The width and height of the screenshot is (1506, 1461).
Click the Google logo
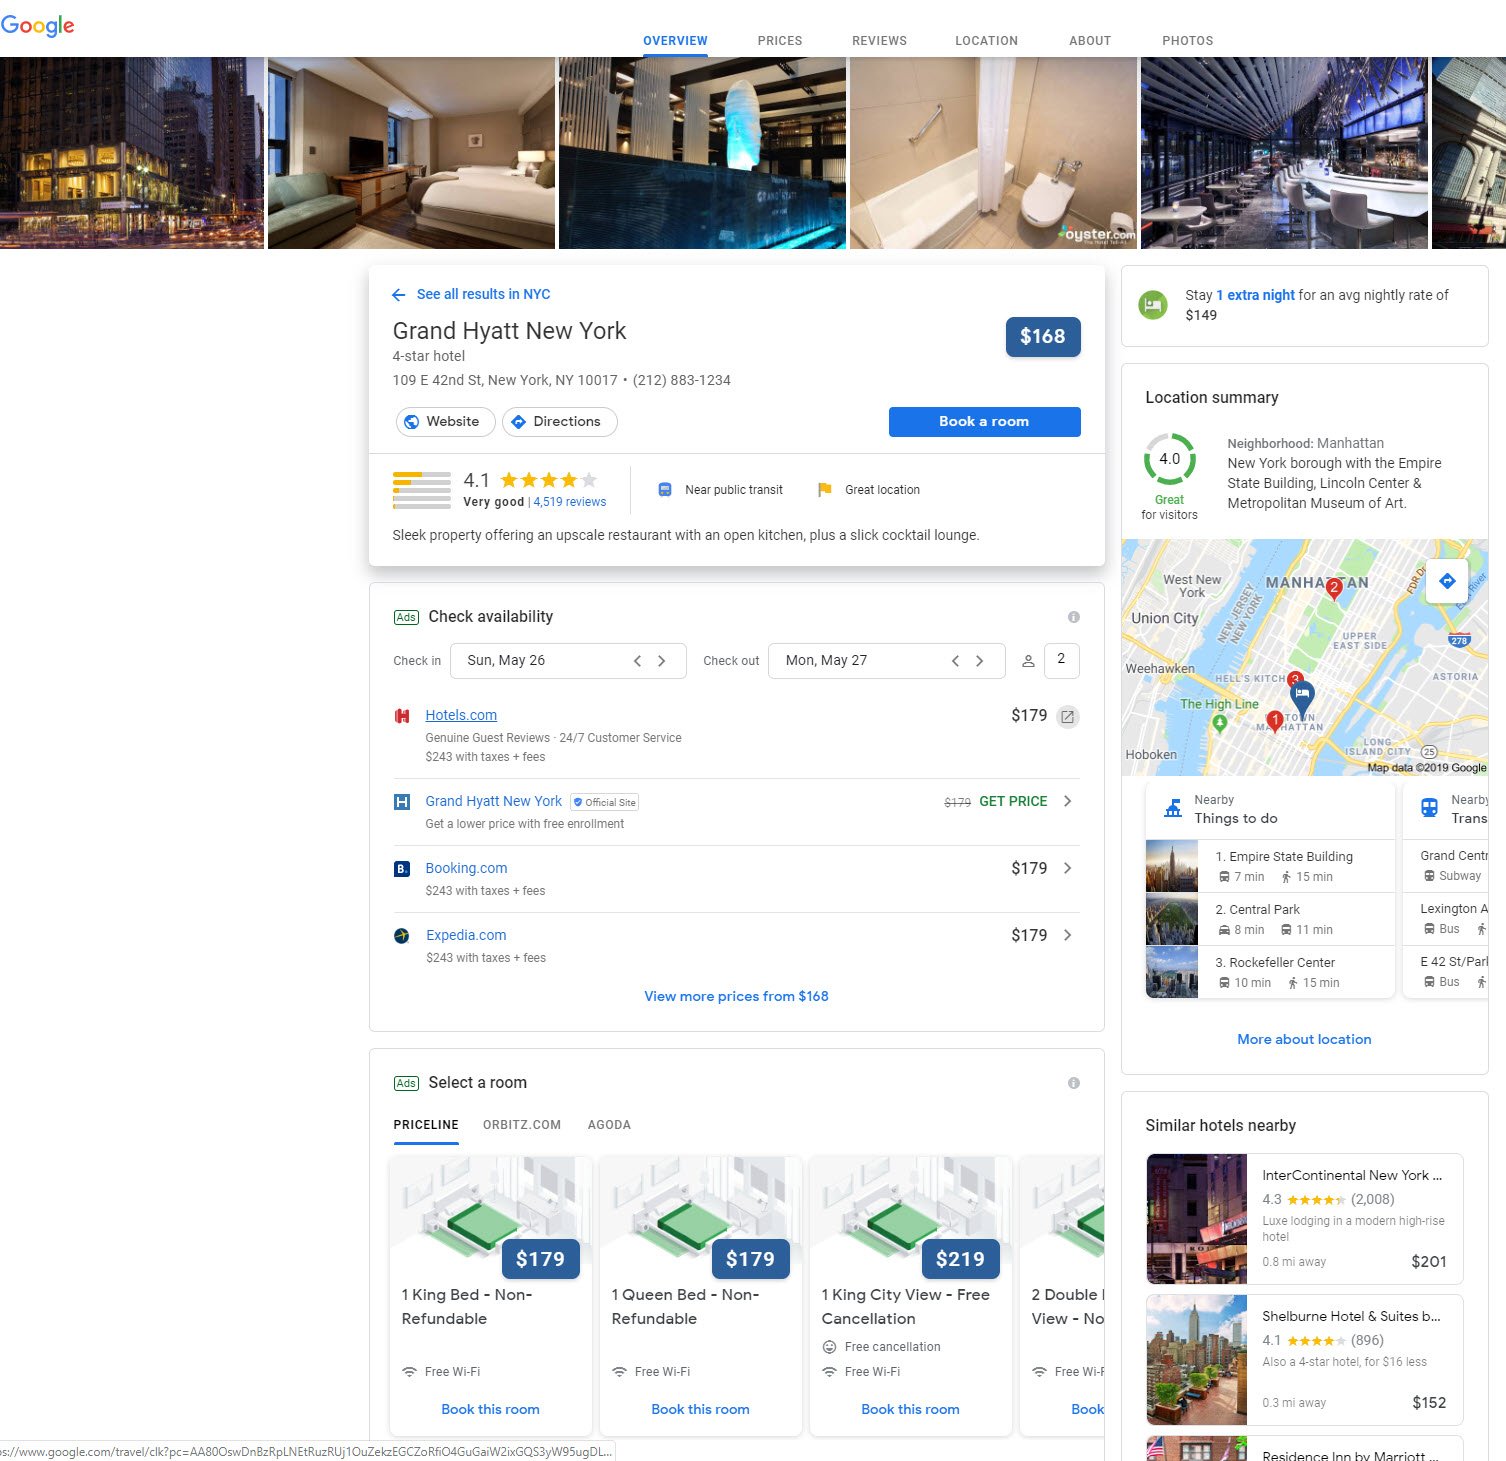pos(37,25)
